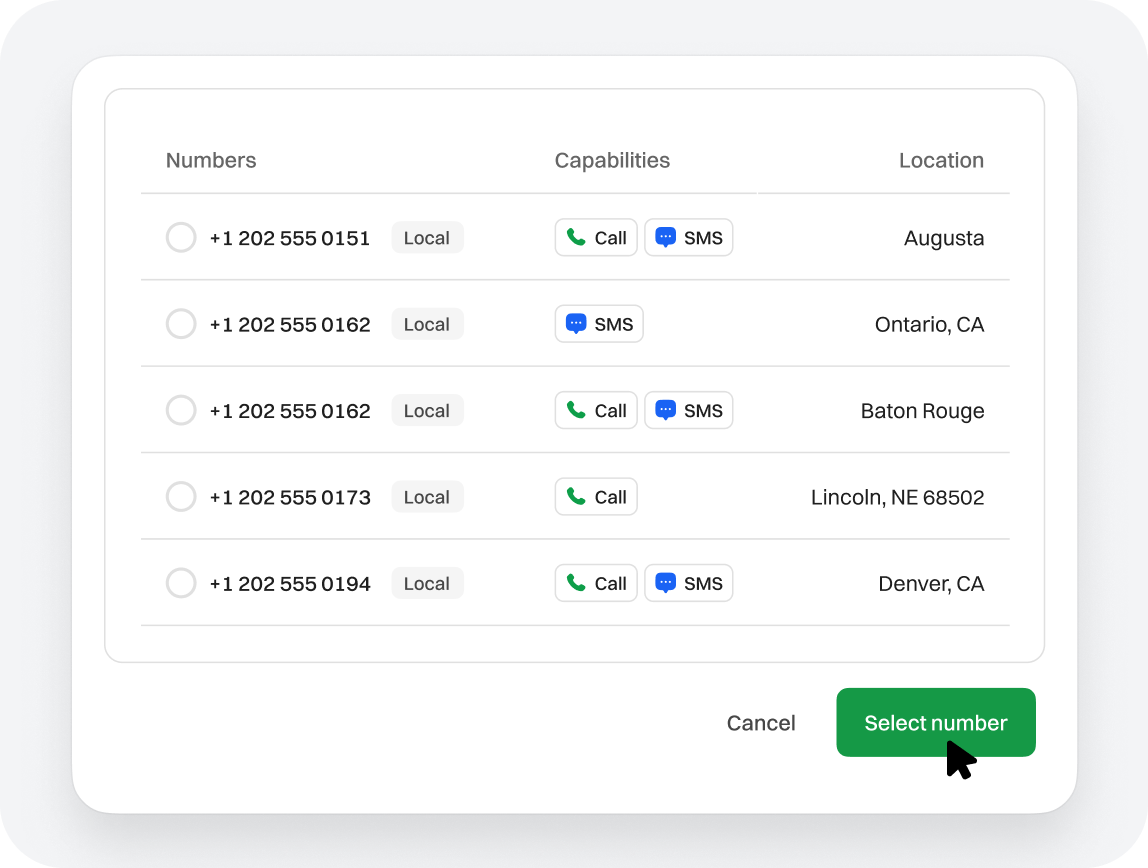Click the SMS icon in the Ontario, CA row
The width and height of the screenshot is (1148, 868).
click(x=576, y=324)
